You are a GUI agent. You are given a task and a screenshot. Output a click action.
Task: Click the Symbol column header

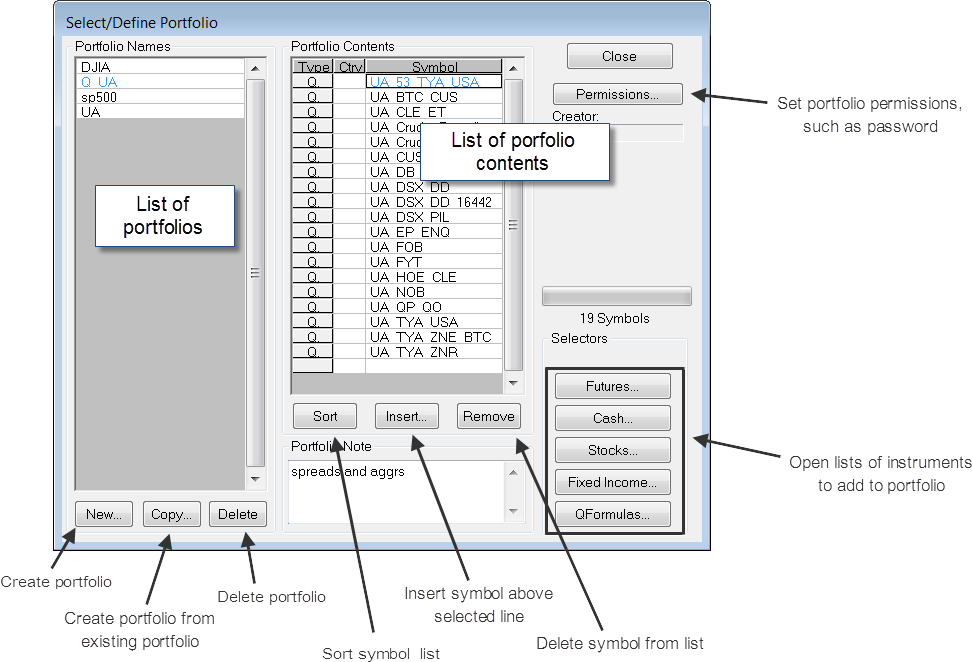click(433, 67)
